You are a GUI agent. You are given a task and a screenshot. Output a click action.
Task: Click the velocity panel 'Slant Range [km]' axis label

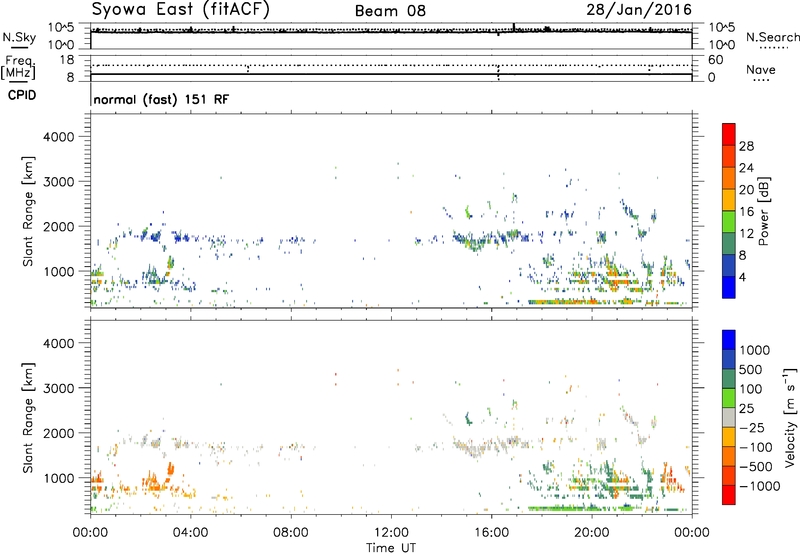coord(28,417)
